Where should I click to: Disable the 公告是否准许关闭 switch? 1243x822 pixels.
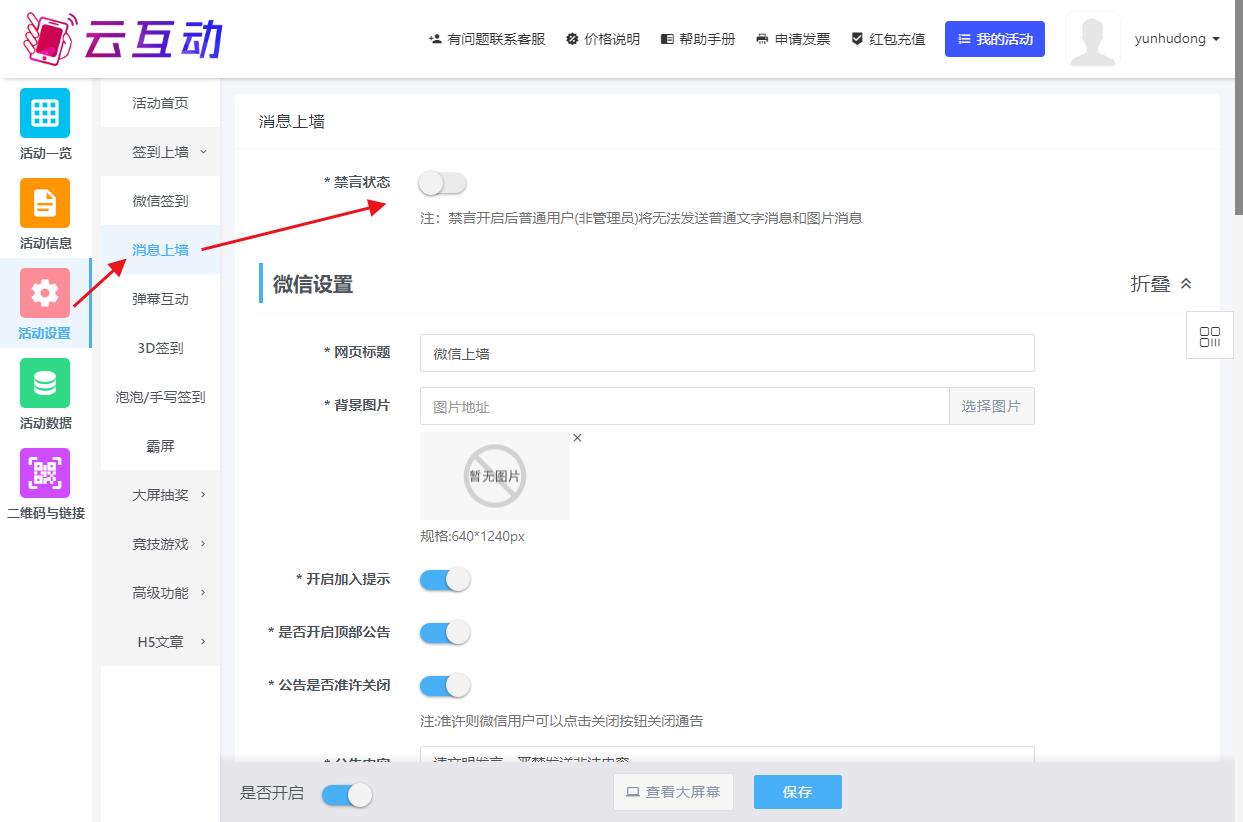pyautogui.click(x=444, y=686)
